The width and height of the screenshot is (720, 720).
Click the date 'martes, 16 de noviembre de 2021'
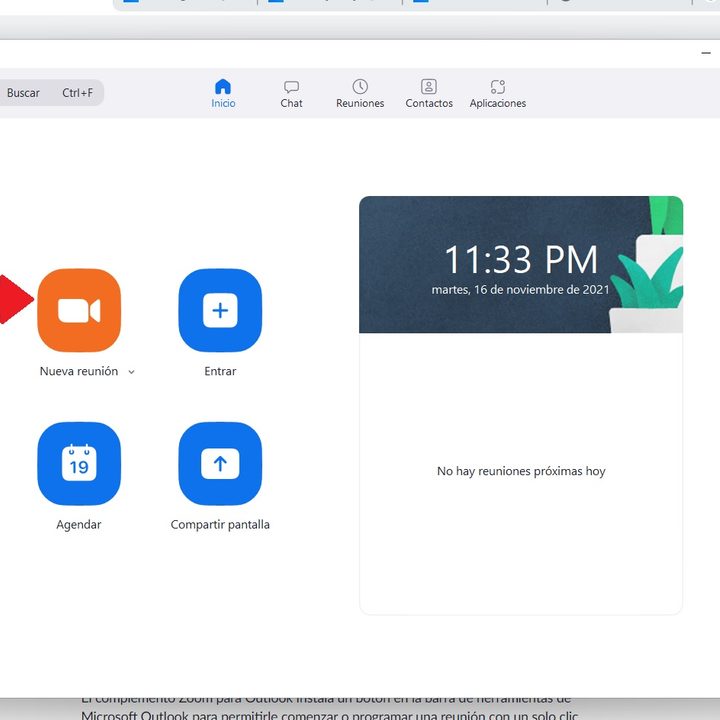click(x=520, y=290)
